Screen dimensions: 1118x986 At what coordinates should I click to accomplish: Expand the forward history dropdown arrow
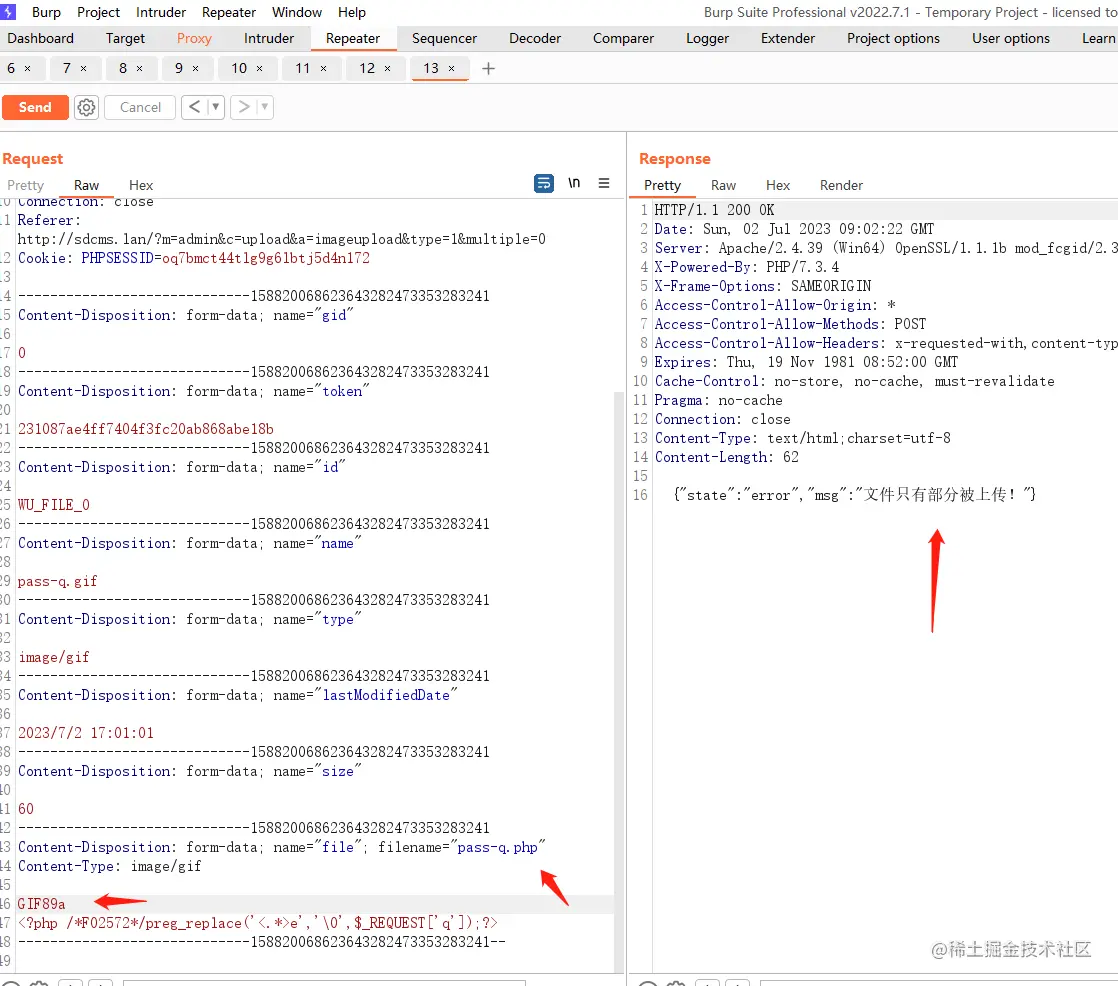(265, 107)
